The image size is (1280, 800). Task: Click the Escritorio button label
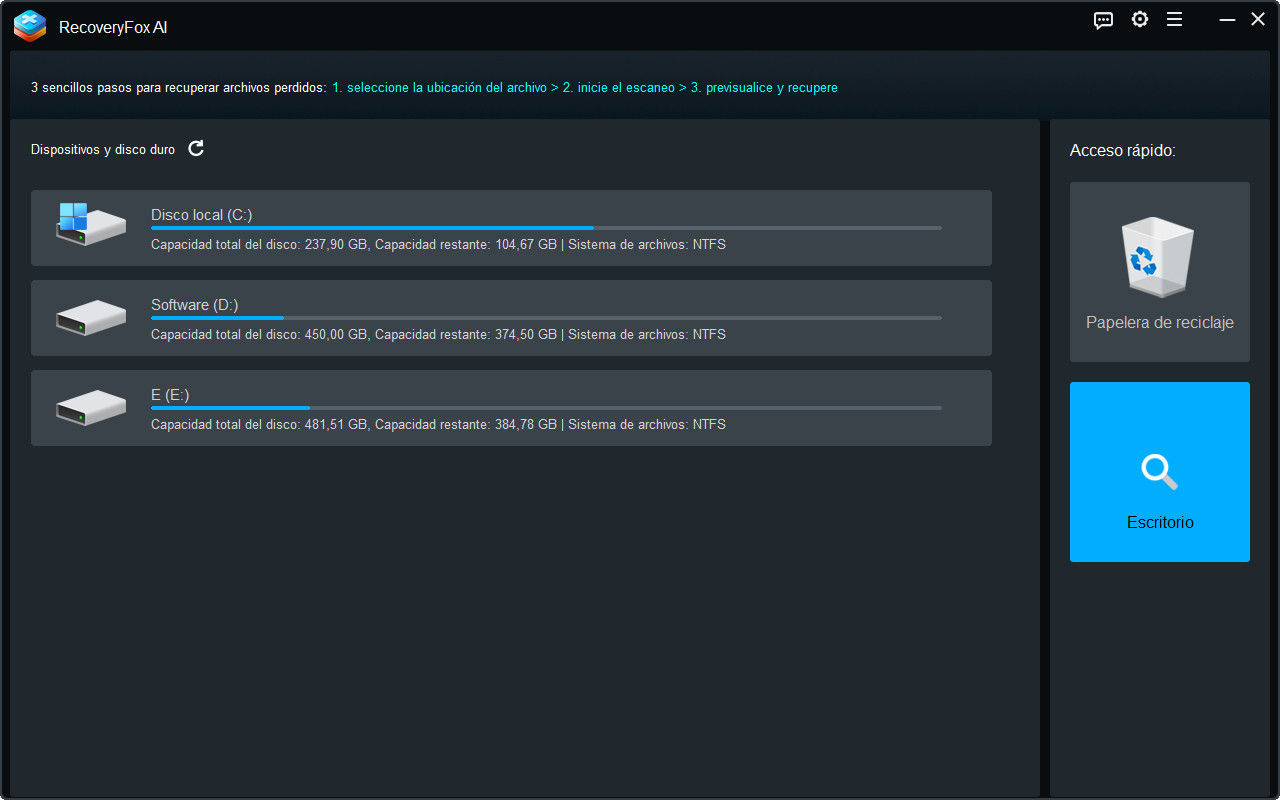[x=1159, y=523]
